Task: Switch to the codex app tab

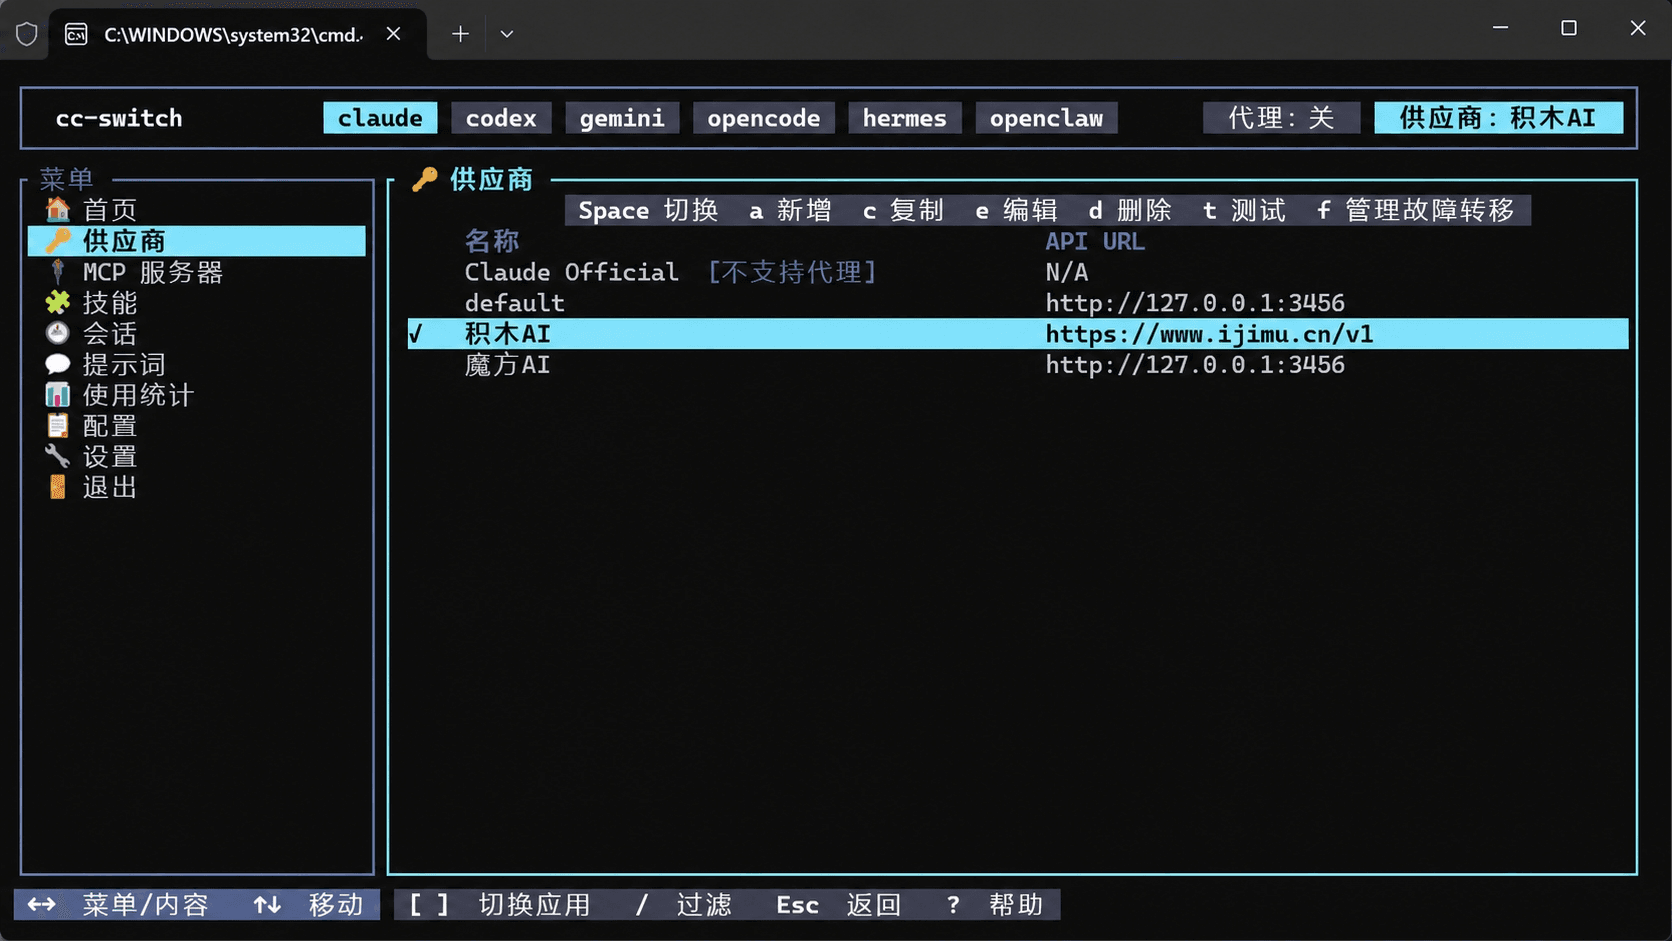Action: tap(501, 118)
